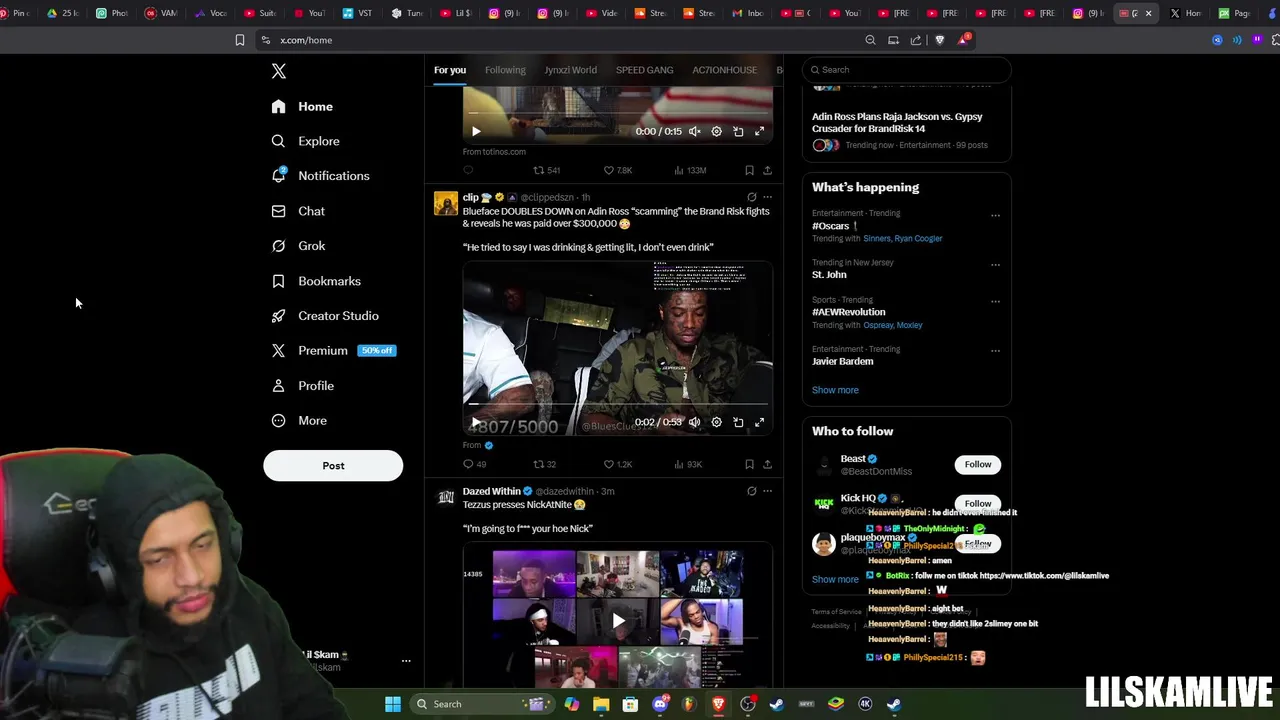The width and height of the screenshot is (1280, 720).
Task: Go to Home in sidebar
Action: (302, 106)
